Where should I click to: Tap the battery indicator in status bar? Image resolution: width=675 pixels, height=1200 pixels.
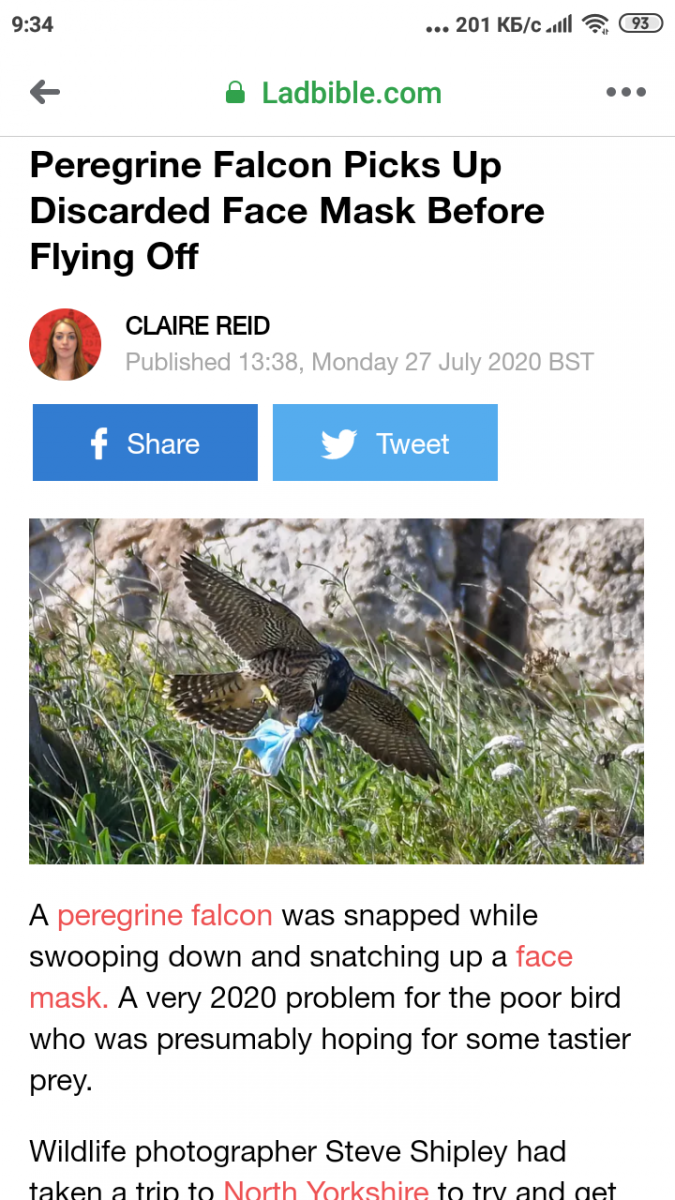pyautogui.click(x=641, y=24)
